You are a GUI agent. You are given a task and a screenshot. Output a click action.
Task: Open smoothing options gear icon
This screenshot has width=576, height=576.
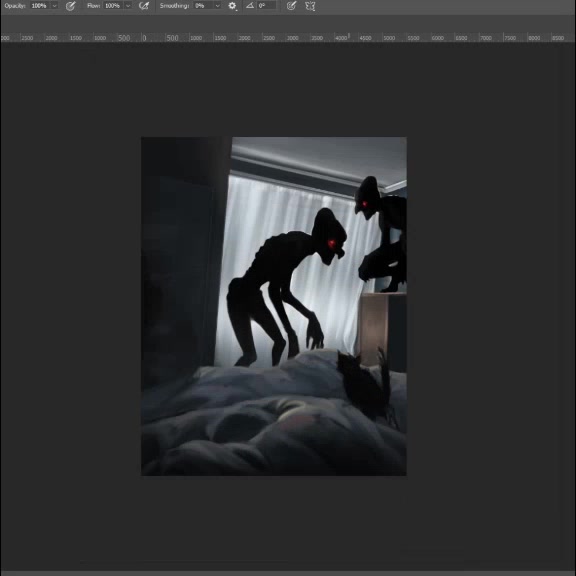click(232, 6)
